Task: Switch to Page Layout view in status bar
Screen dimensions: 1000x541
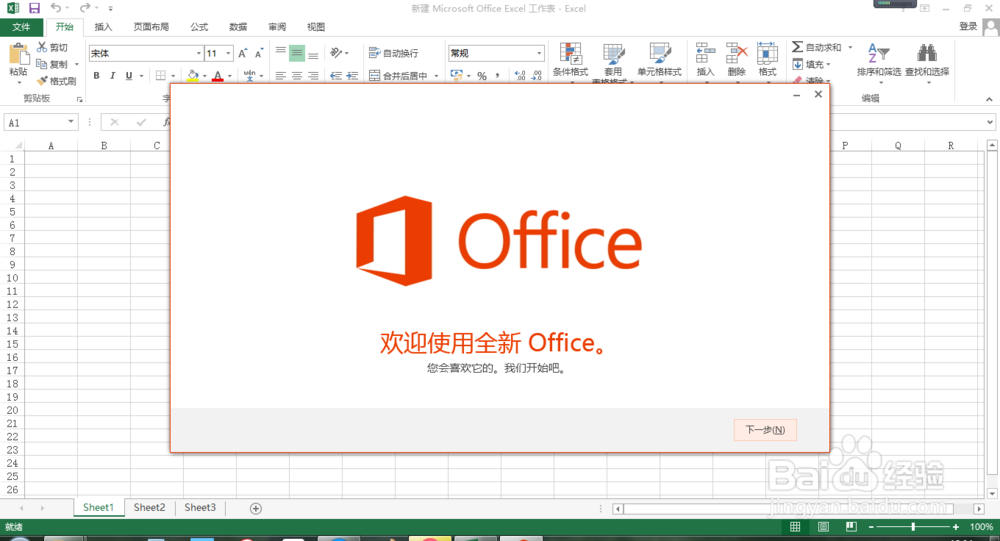Action: click(x=823, y=527)
